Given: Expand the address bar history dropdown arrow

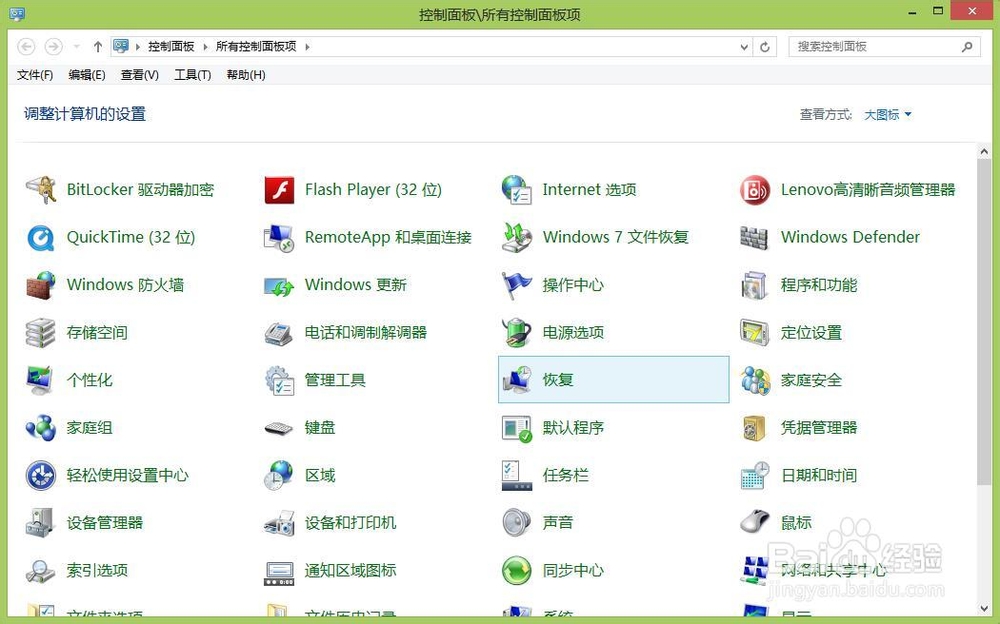Looking at the screenshot, I should 744,47.
